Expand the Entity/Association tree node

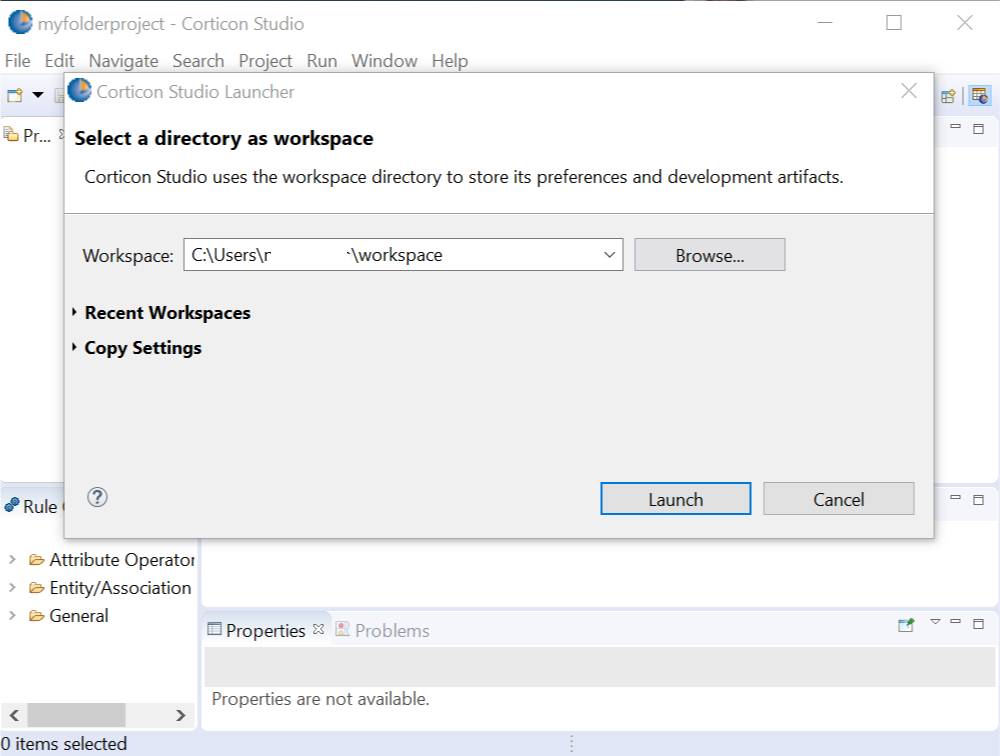point(12,588)
